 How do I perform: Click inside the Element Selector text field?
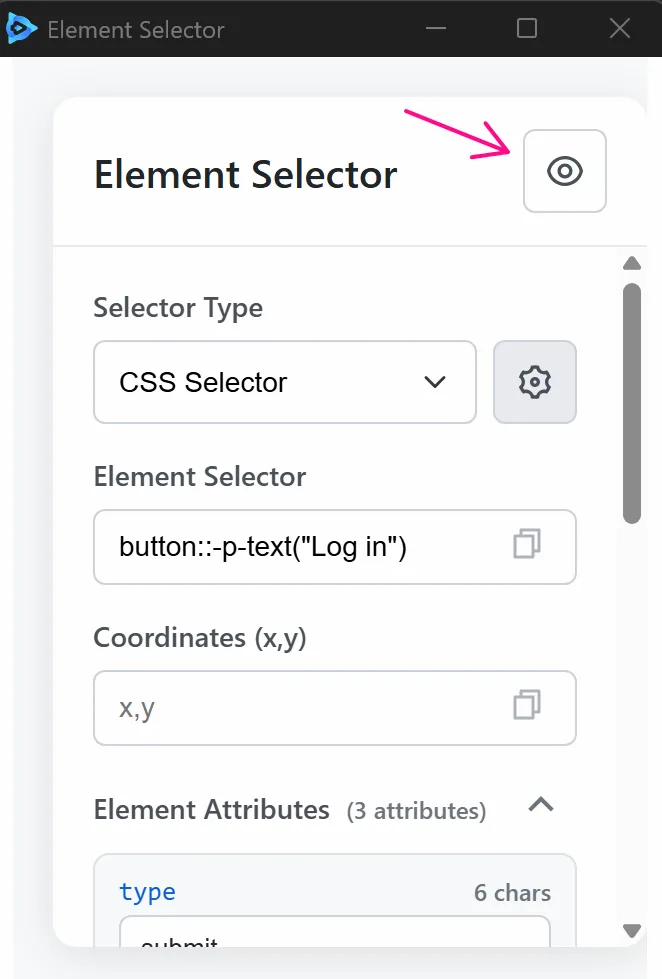pyautogui.click(x=280, y=546)
